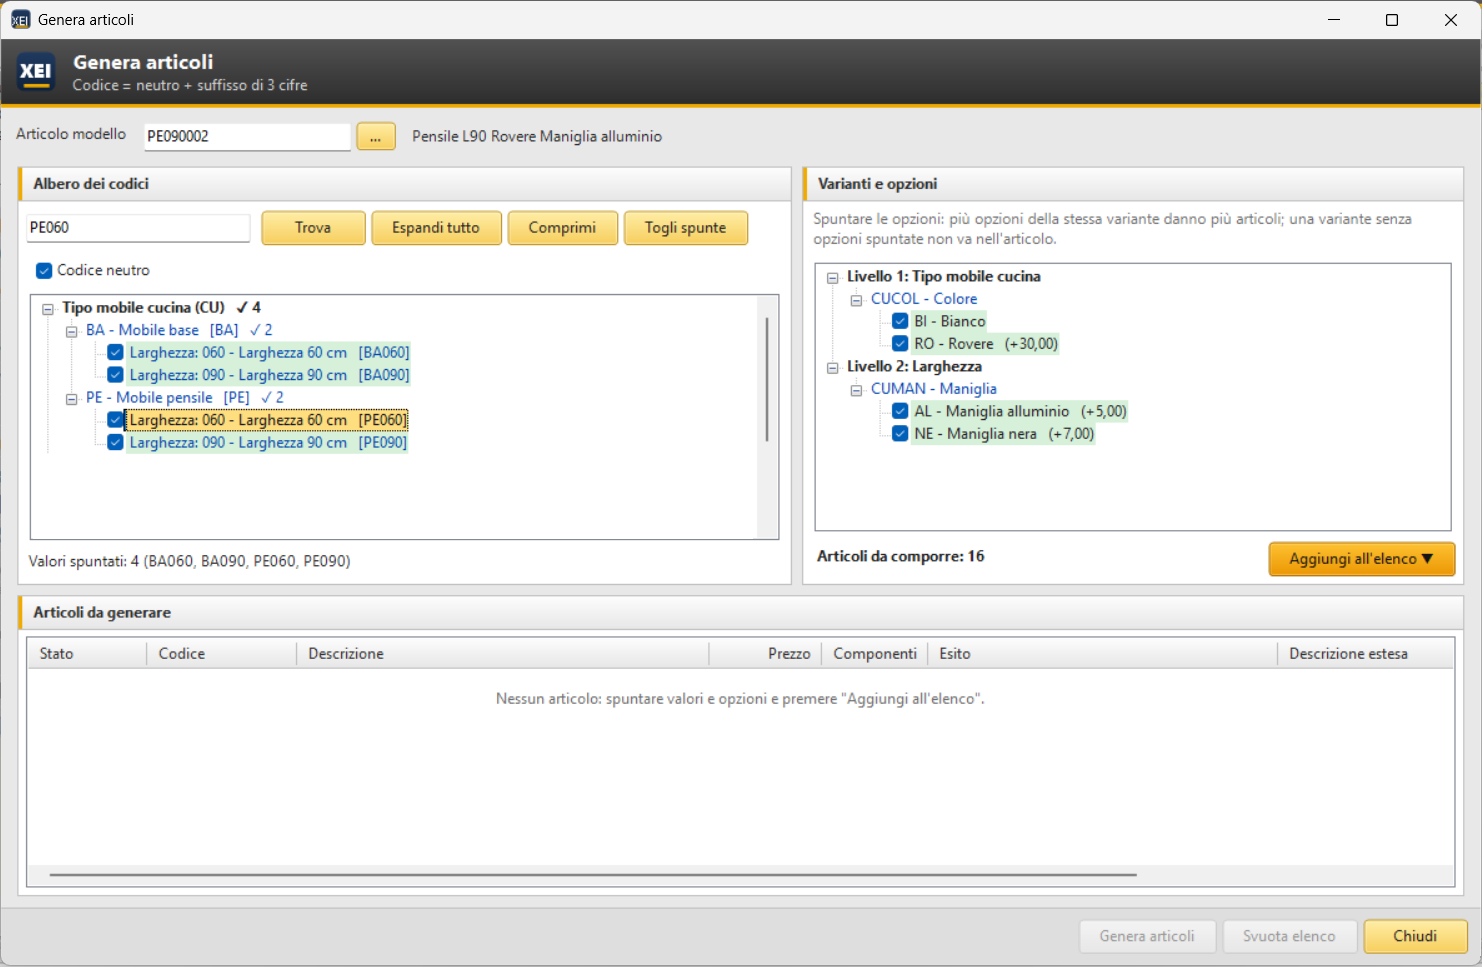Uncheck the BI - Bianco option
The height and width of the screenshot is (967, 1482).
click(x=900, y=321)
